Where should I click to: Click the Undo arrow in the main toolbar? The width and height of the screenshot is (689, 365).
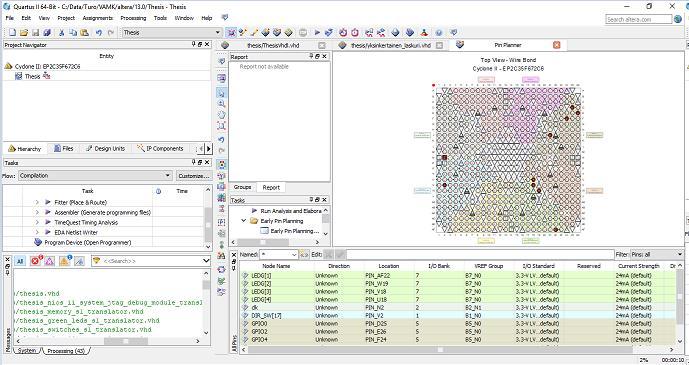99,33
